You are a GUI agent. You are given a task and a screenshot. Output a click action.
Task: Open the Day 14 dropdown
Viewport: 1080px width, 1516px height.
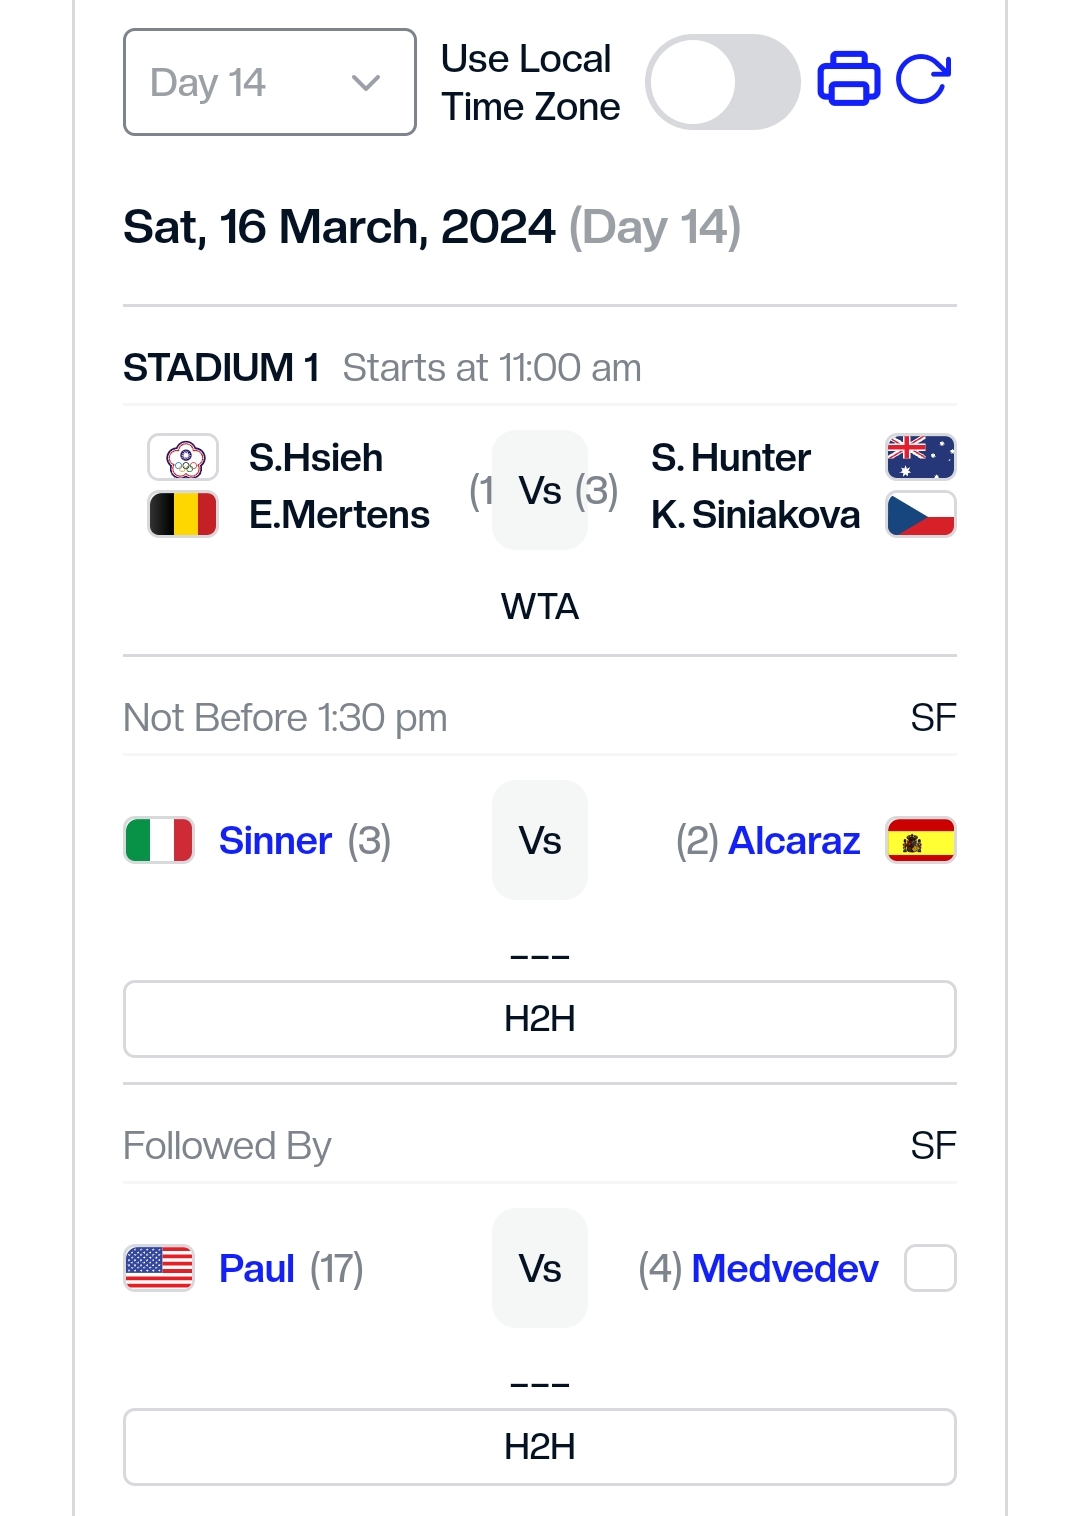[269, 82]
